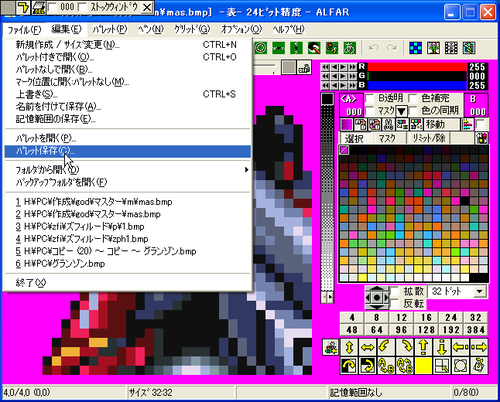Screen dimensions: 500x402
Task: Click the 128 size button
Action: pos(426,330)
